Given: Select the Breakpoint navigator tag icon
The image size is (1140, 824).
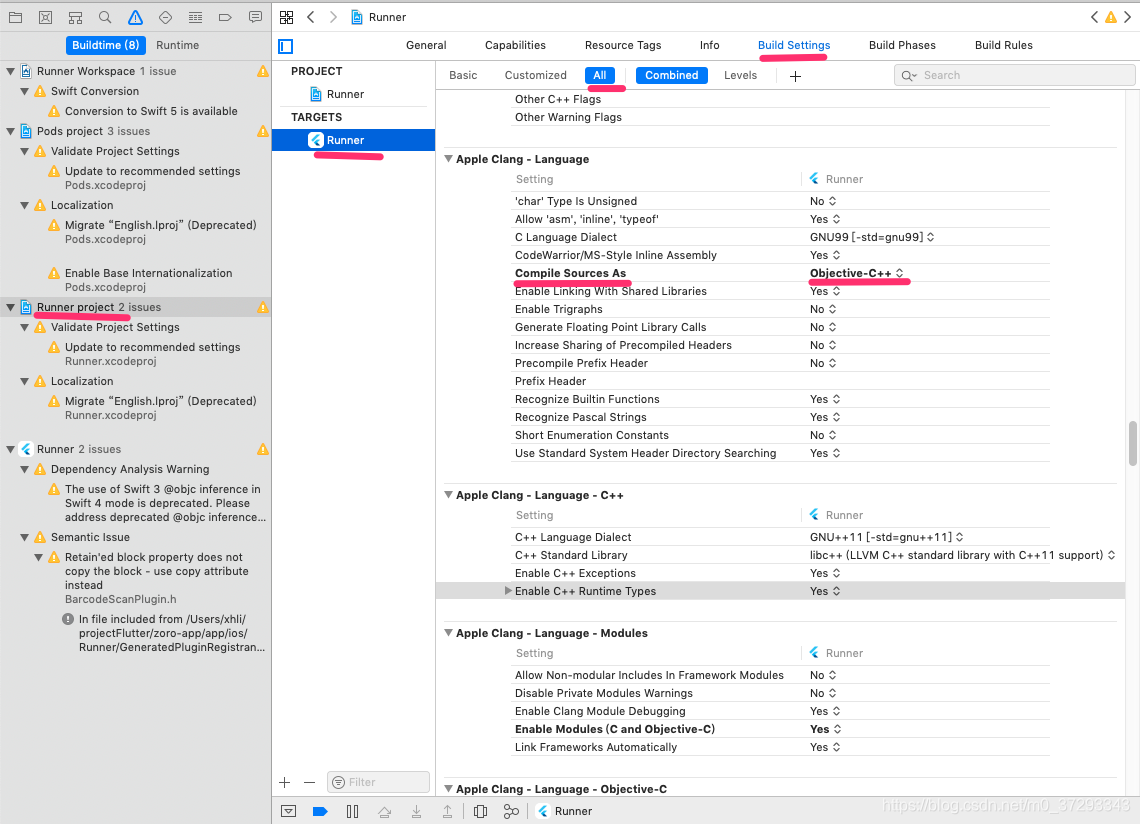Looking at the screenshot, I should [225, 17].
